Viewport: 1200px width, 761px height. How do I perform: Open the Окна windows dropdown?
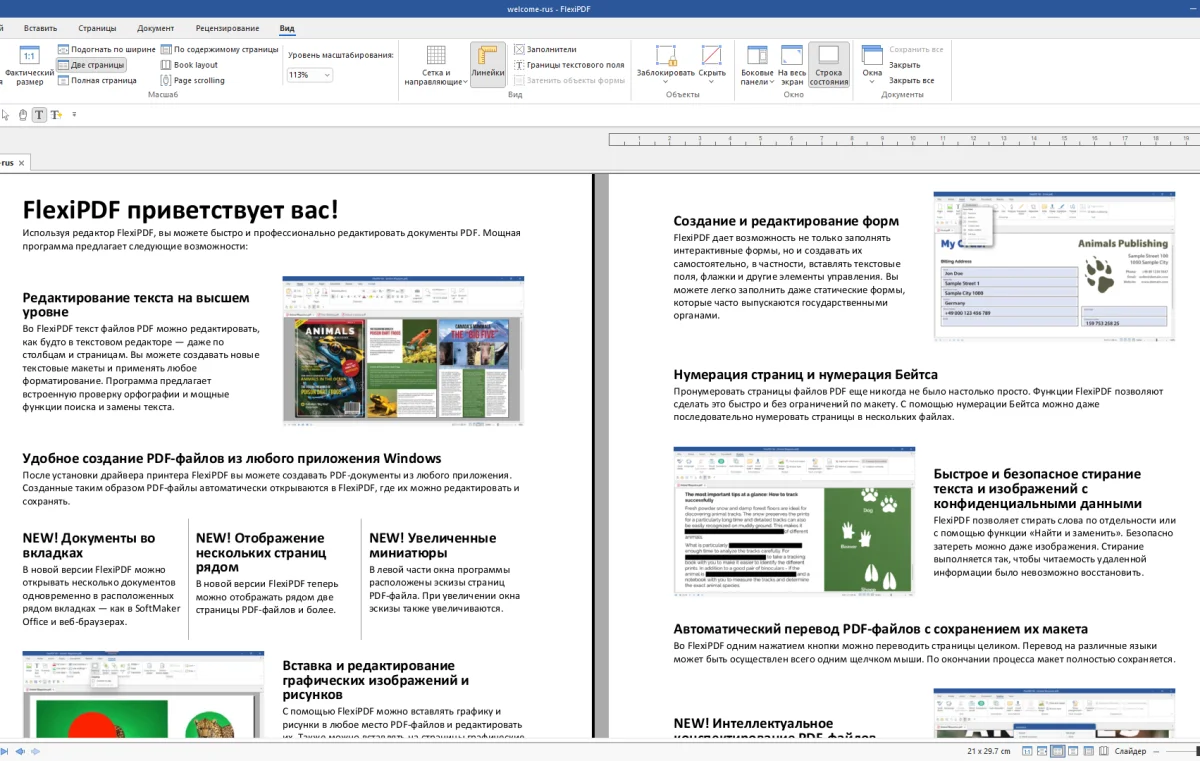click(872, 62)
